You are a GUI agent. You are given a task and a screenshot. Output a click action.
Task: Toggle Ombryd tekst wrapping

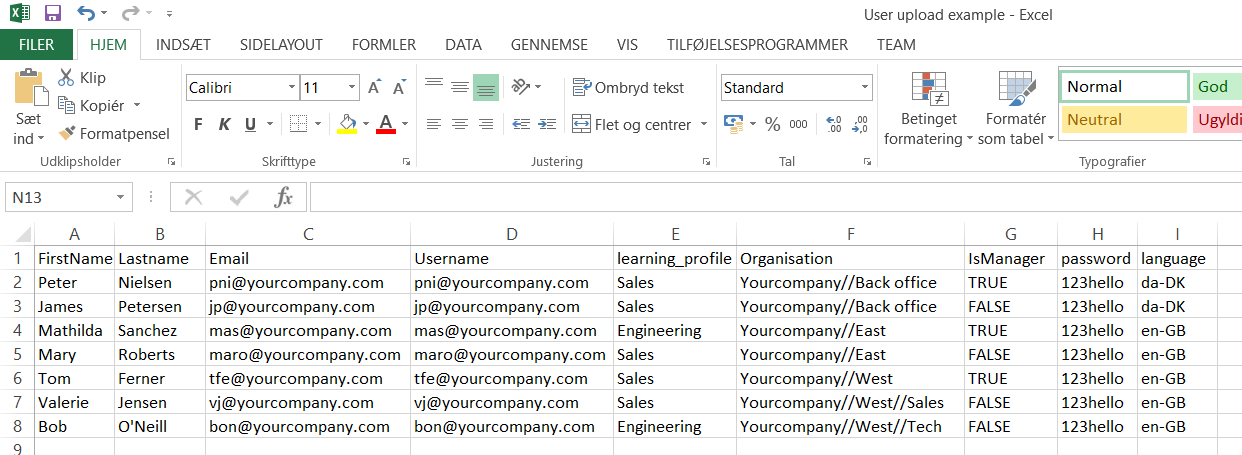tap(628, 88)
